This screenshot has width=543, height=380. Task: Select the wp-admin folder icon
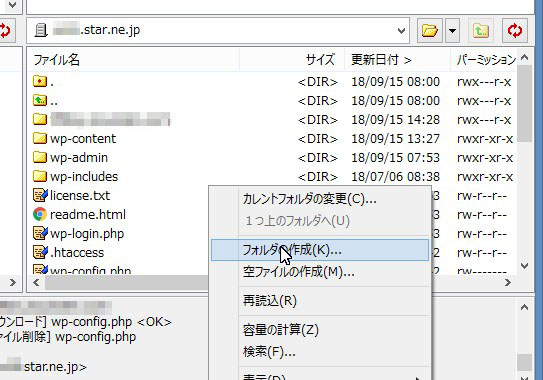[x=40, y=158]
